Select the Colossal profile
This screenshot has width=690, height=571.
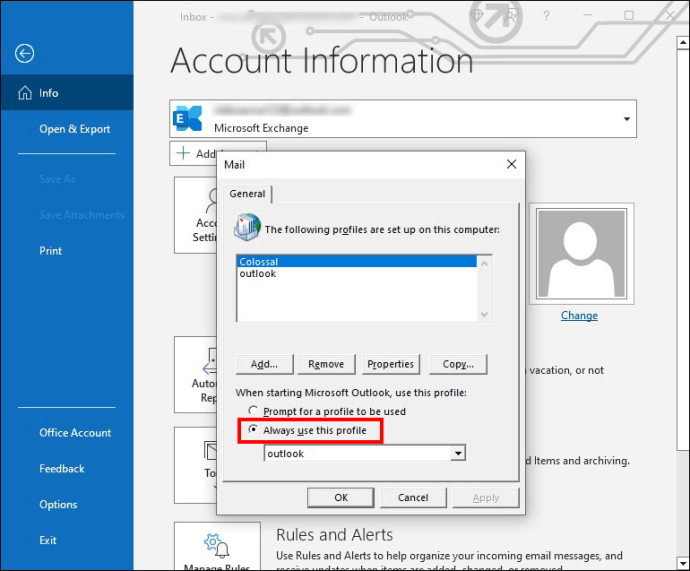[356, 261]
